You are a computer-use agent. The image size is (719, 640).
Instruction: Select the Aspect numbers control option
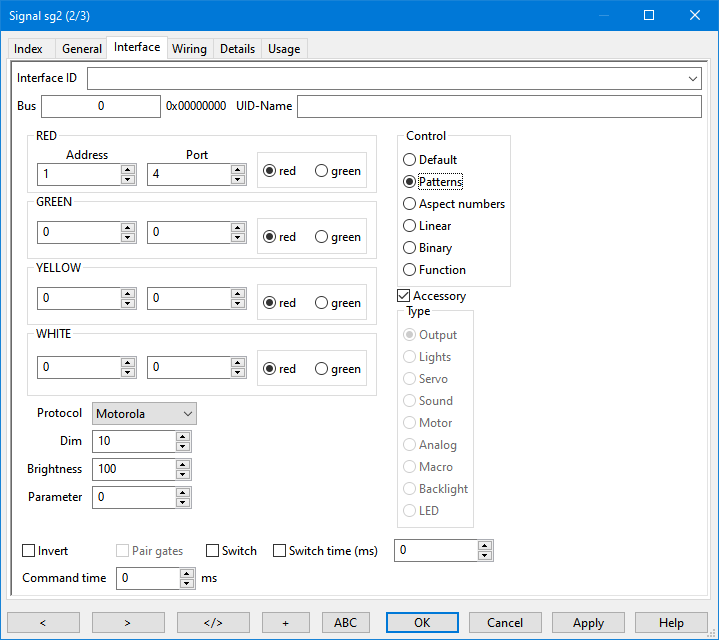tap(410, 204)
